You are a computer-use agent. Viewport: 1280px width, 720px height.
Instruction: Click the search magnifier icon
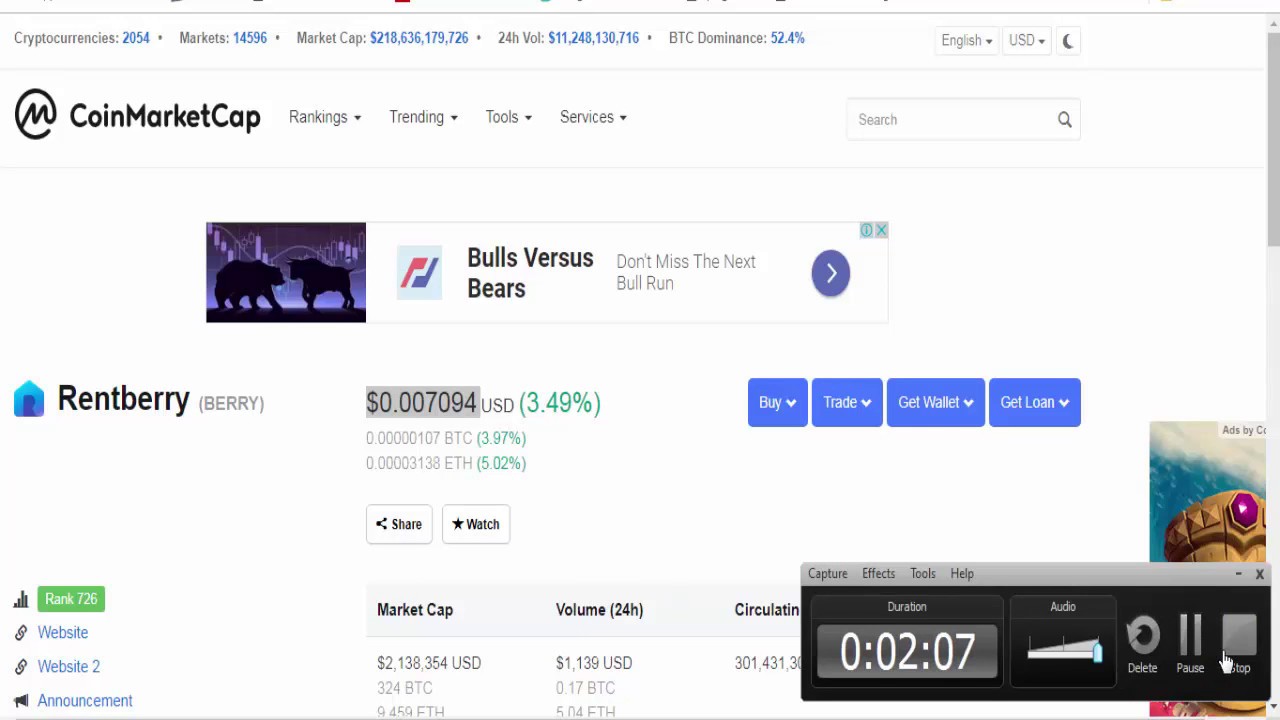(1065, 120)
